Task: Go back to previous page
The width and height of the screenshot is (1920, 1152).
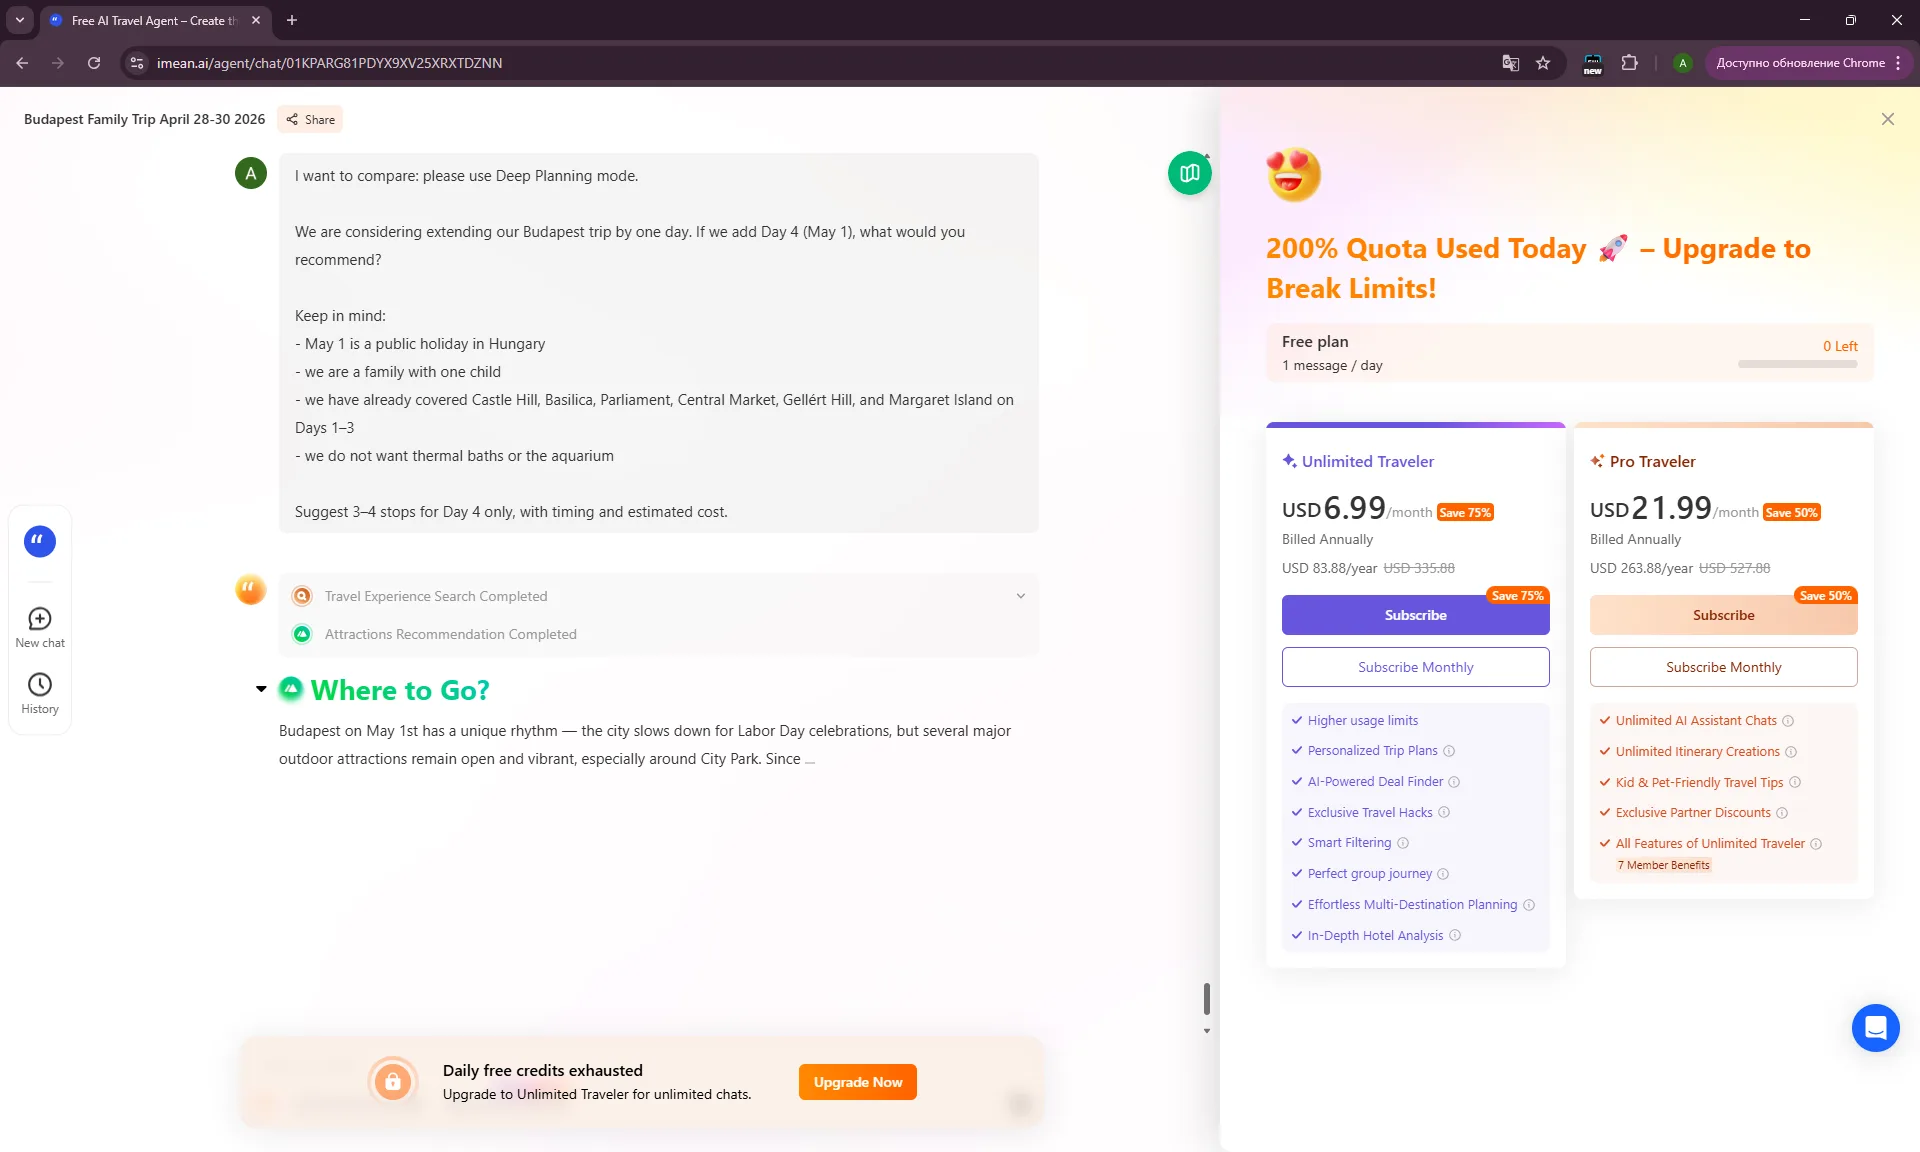Action: pyautogui.click(x=22, y=62)
